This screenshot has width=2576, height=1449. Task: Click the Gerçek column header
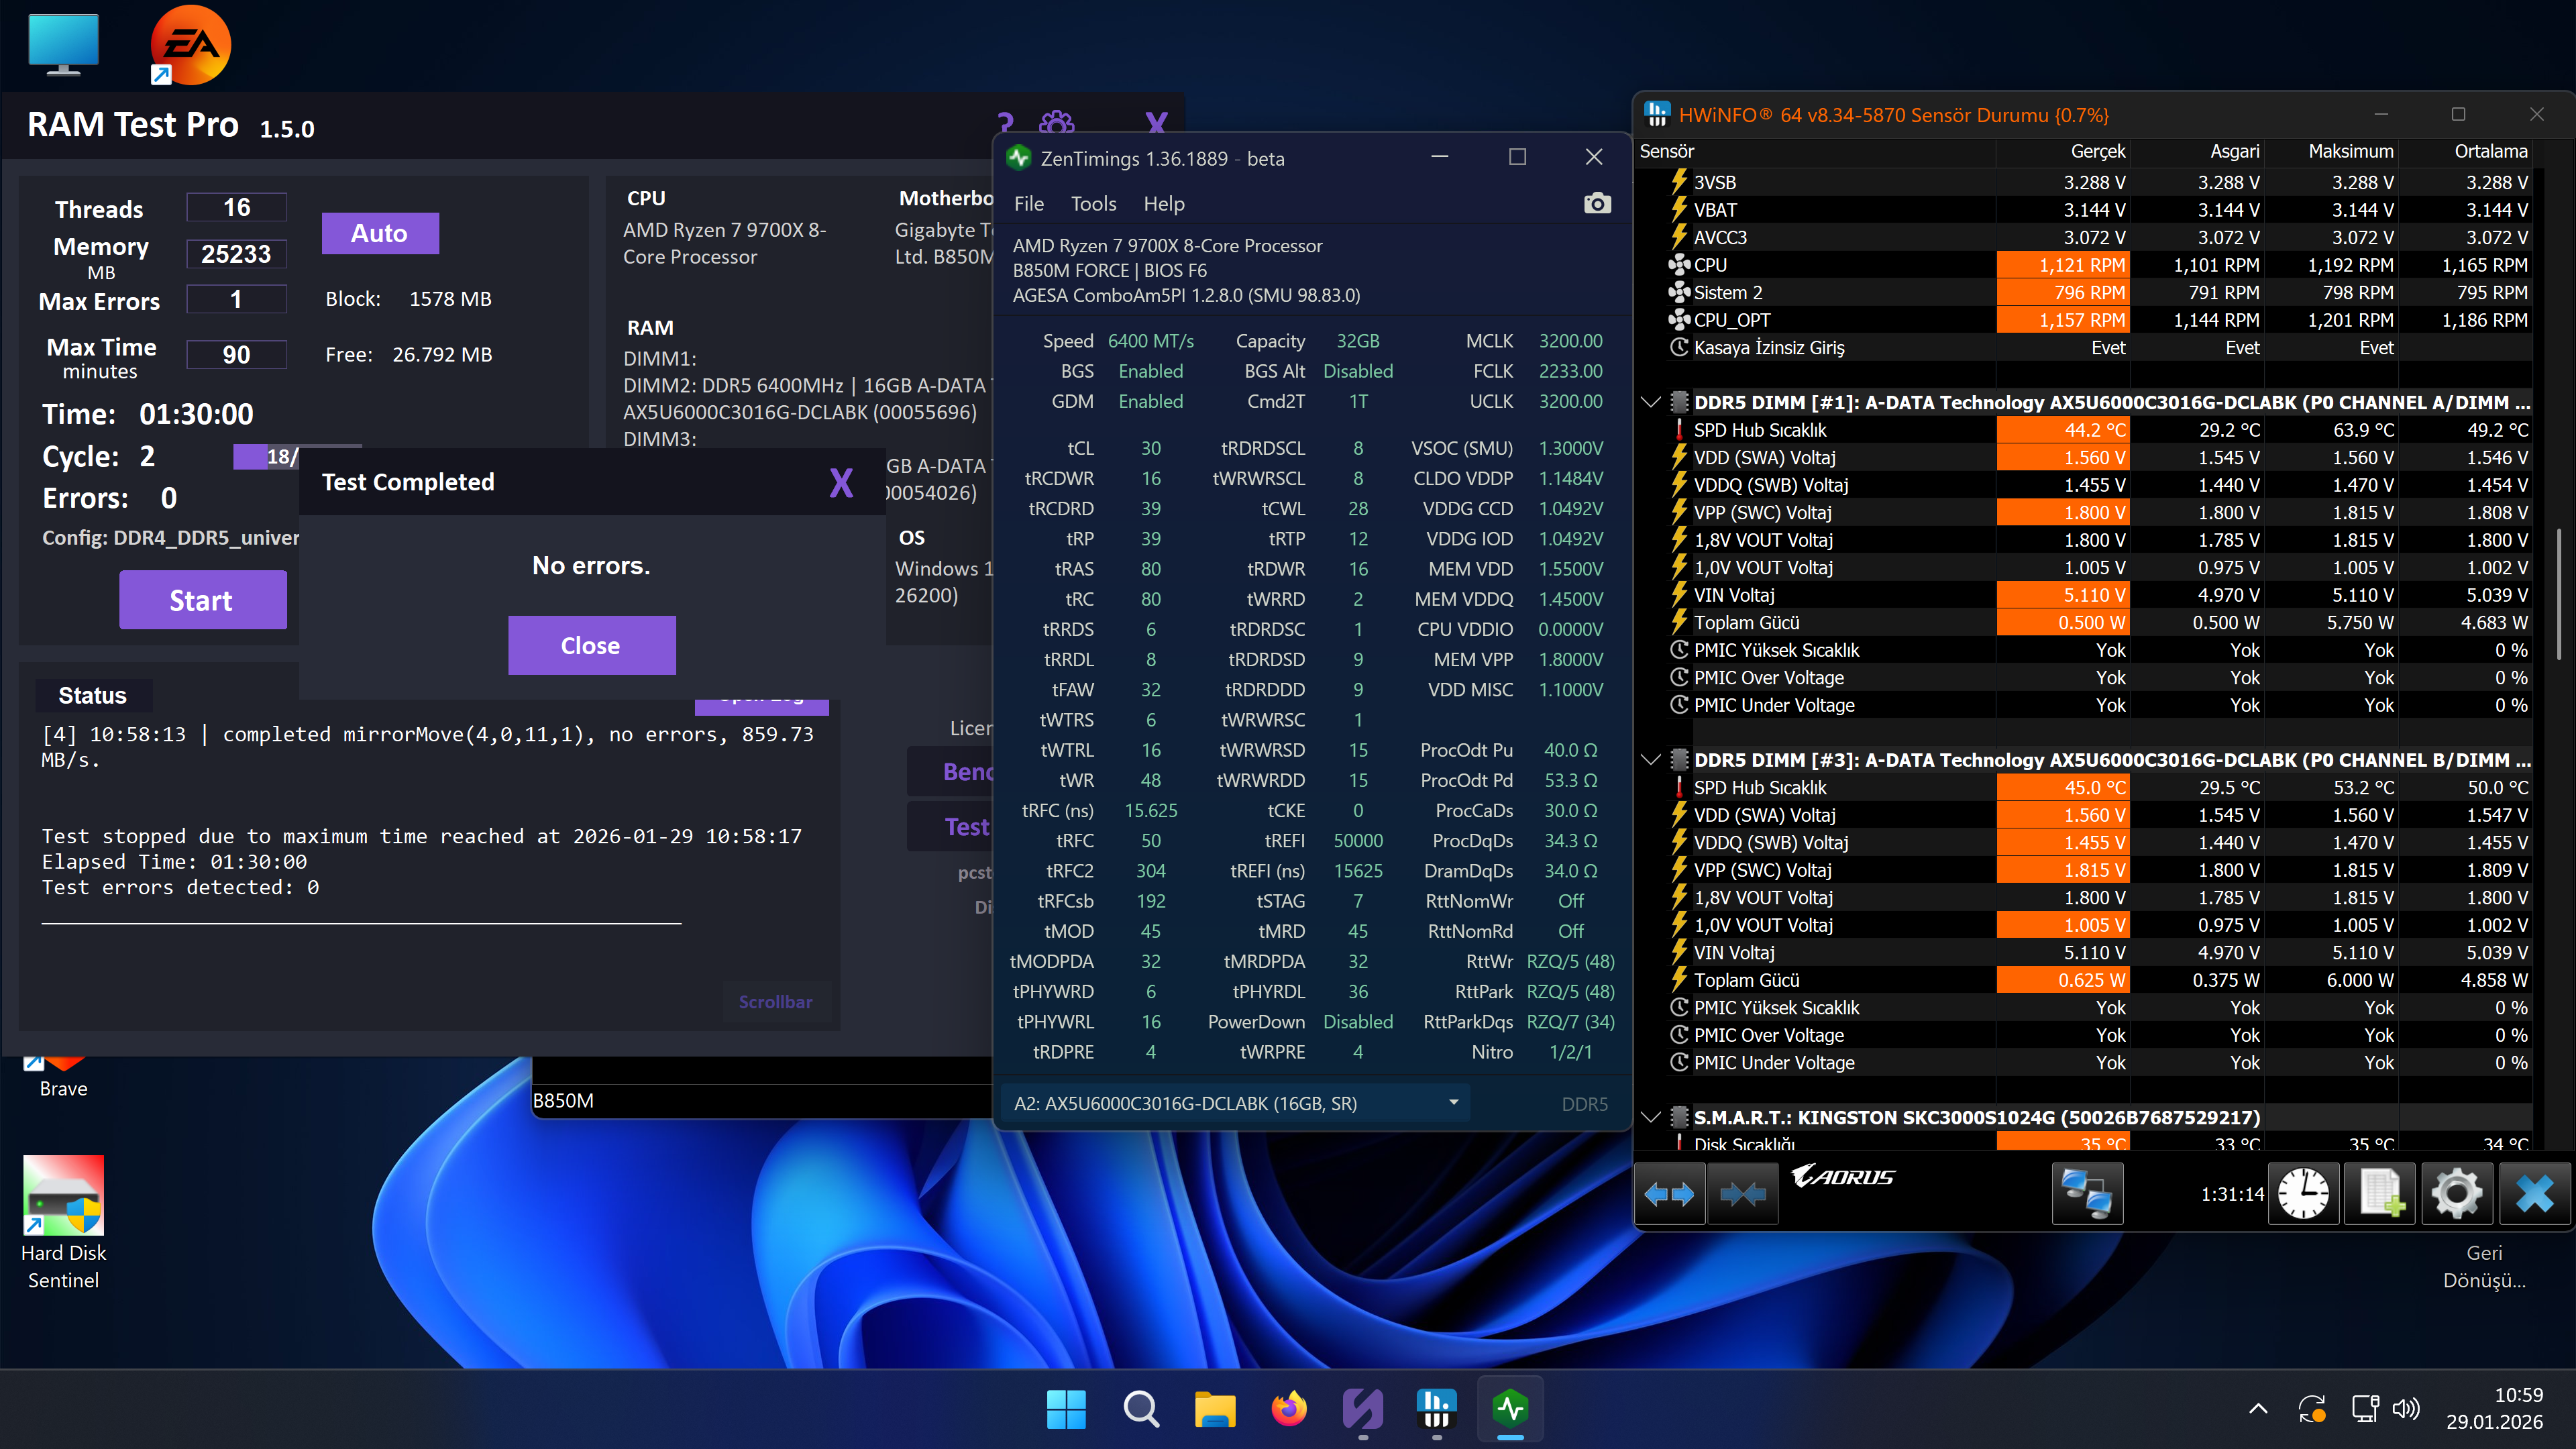coord(2064,151)
